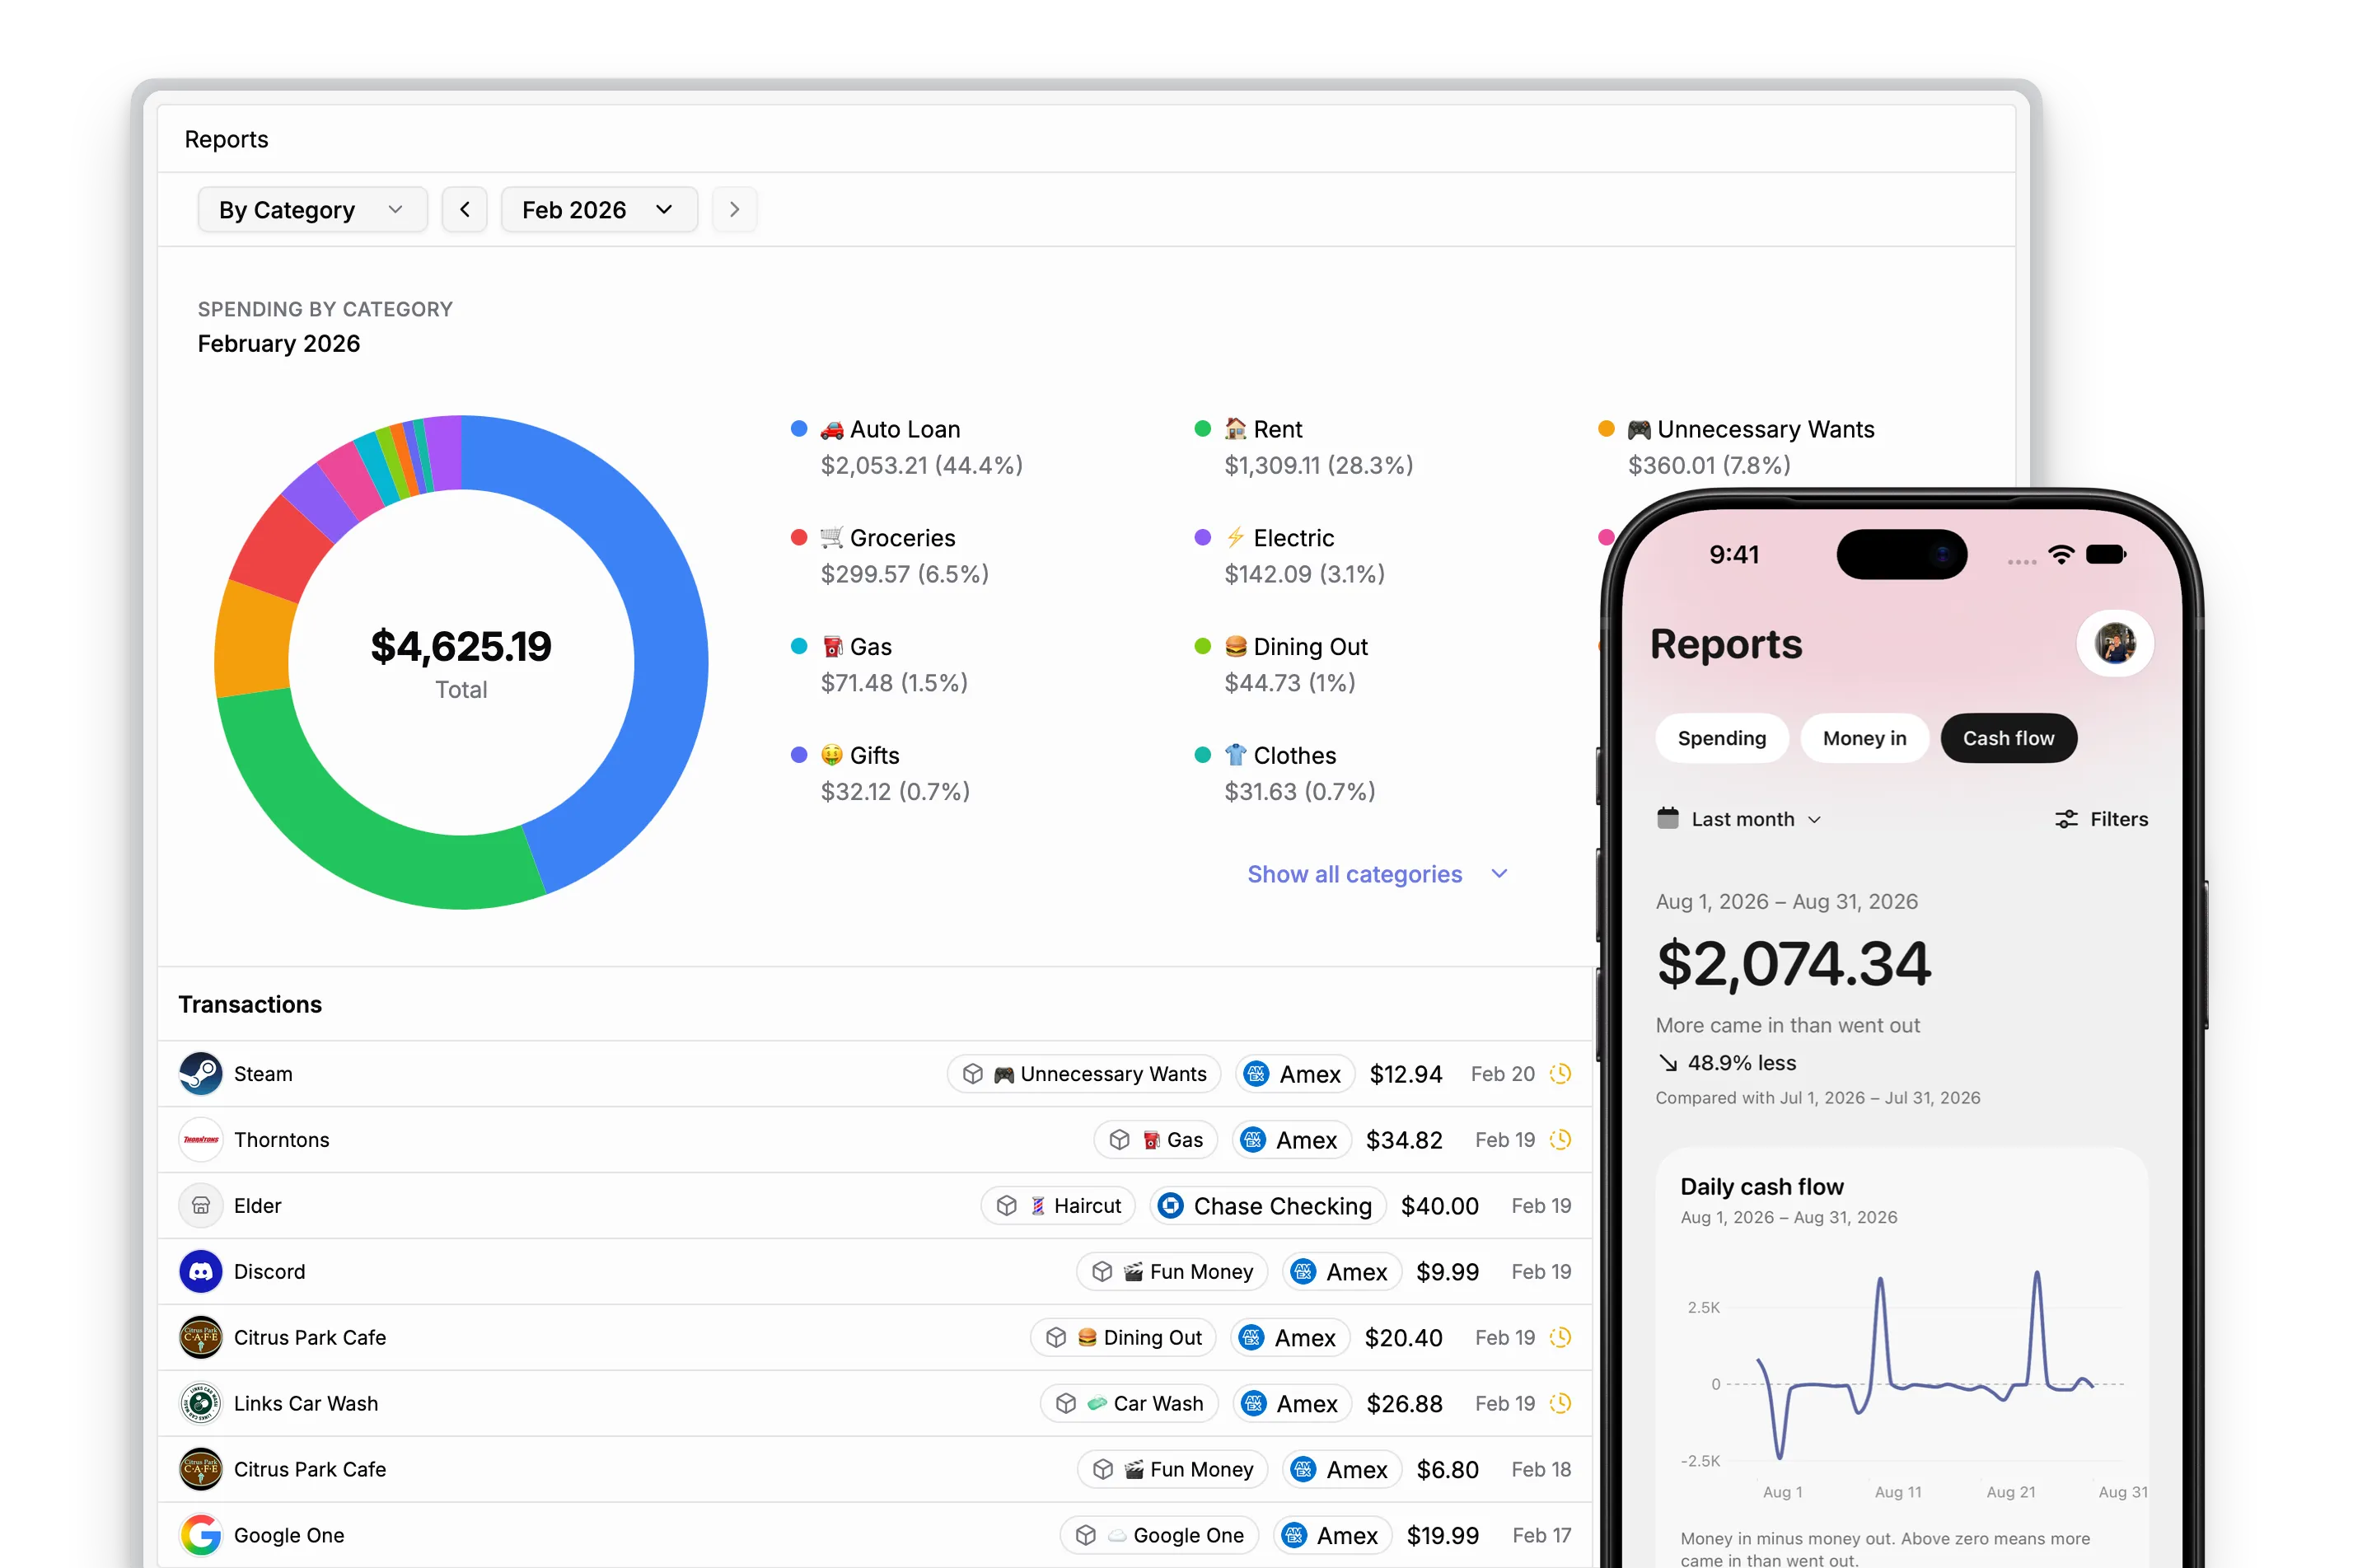
Task: Switch to the Money in tab
Action: (x=1863, y=738)
